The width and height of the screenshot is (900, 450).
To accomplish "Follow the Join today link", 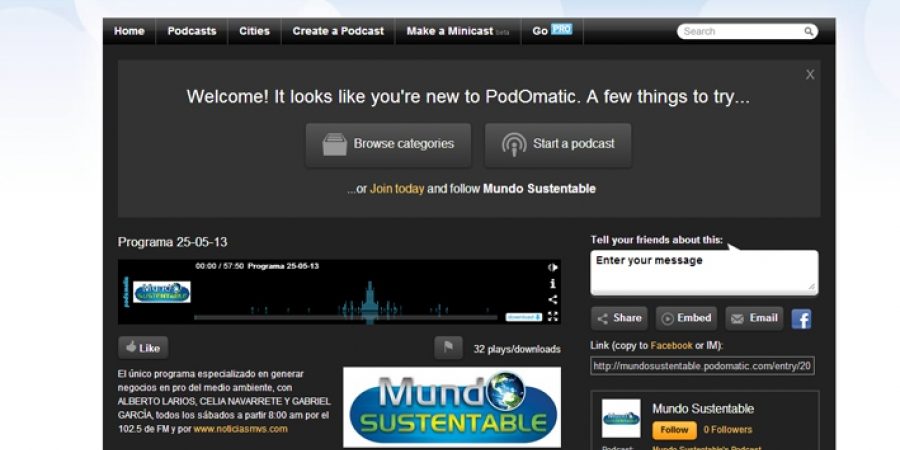I will pos(397,189).
